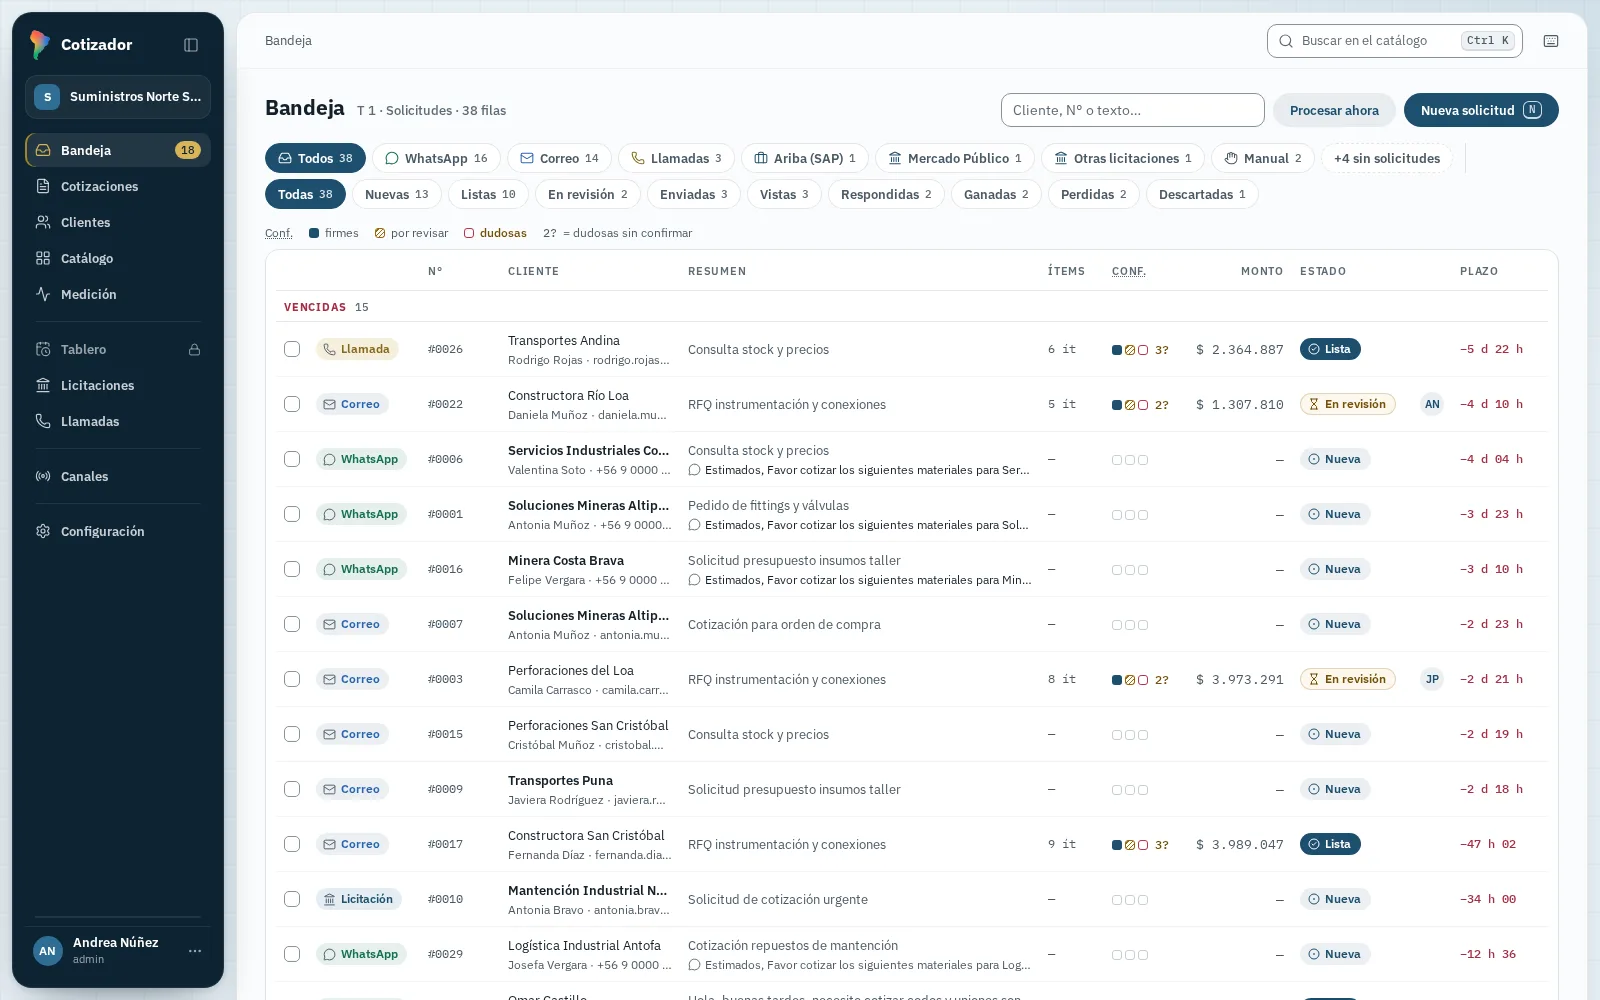The height and width of the screenshot is (1000, 1600).
Task: Click the Cotizador logo icon
Action: coord(40,44)
